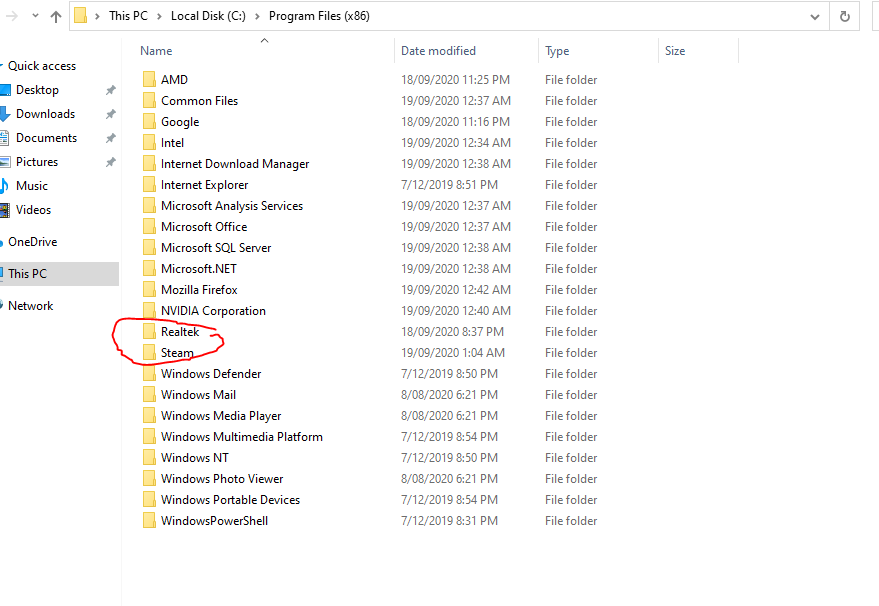
Task: Click the Windows Defender folder icon
Action: point(149,373)
